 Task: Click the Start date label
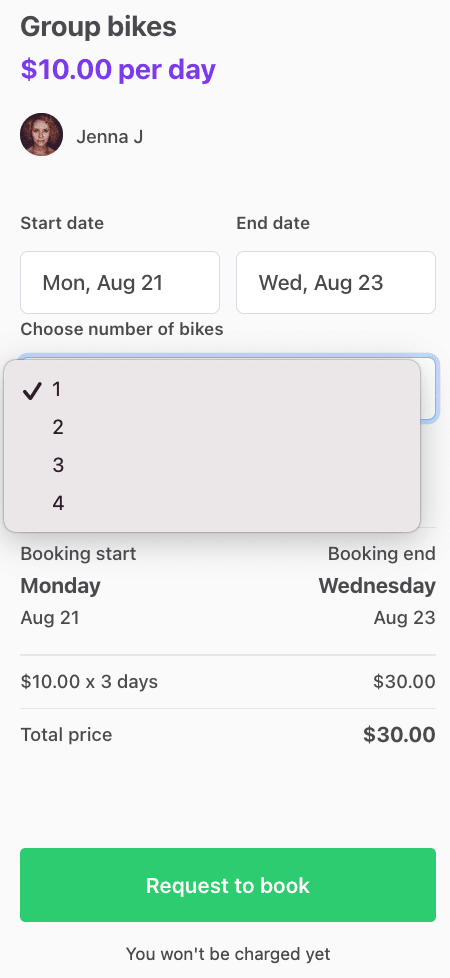[62, 223]
